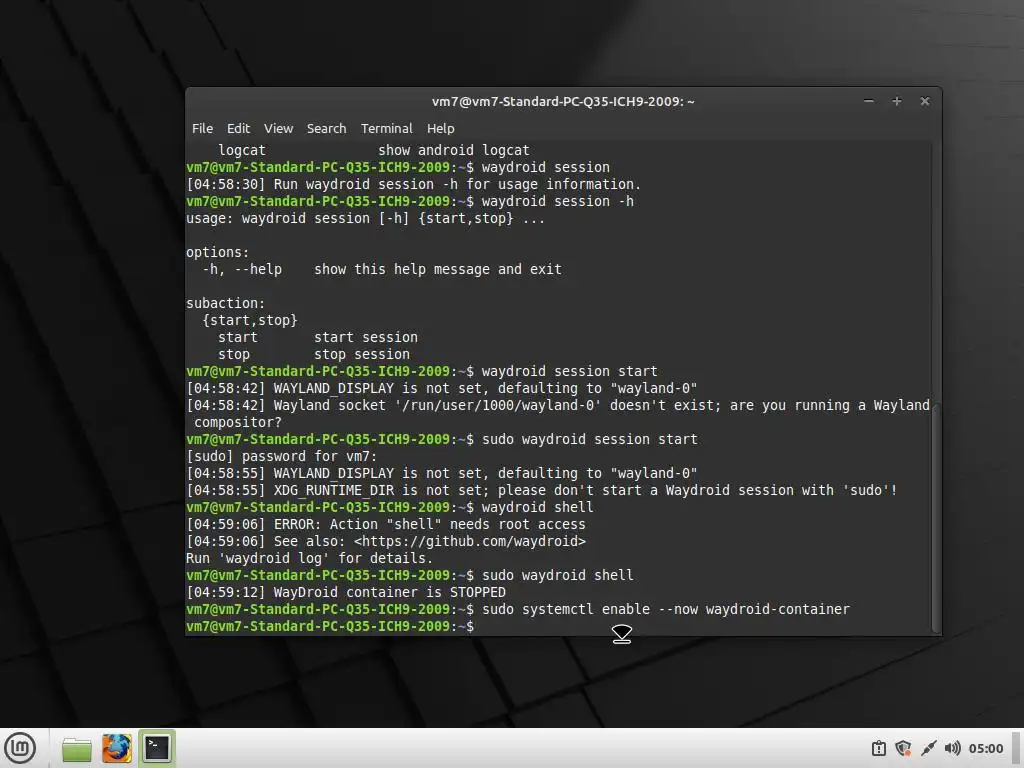
Task: Click the "options:" heading
Action: (x=217, y=252)
